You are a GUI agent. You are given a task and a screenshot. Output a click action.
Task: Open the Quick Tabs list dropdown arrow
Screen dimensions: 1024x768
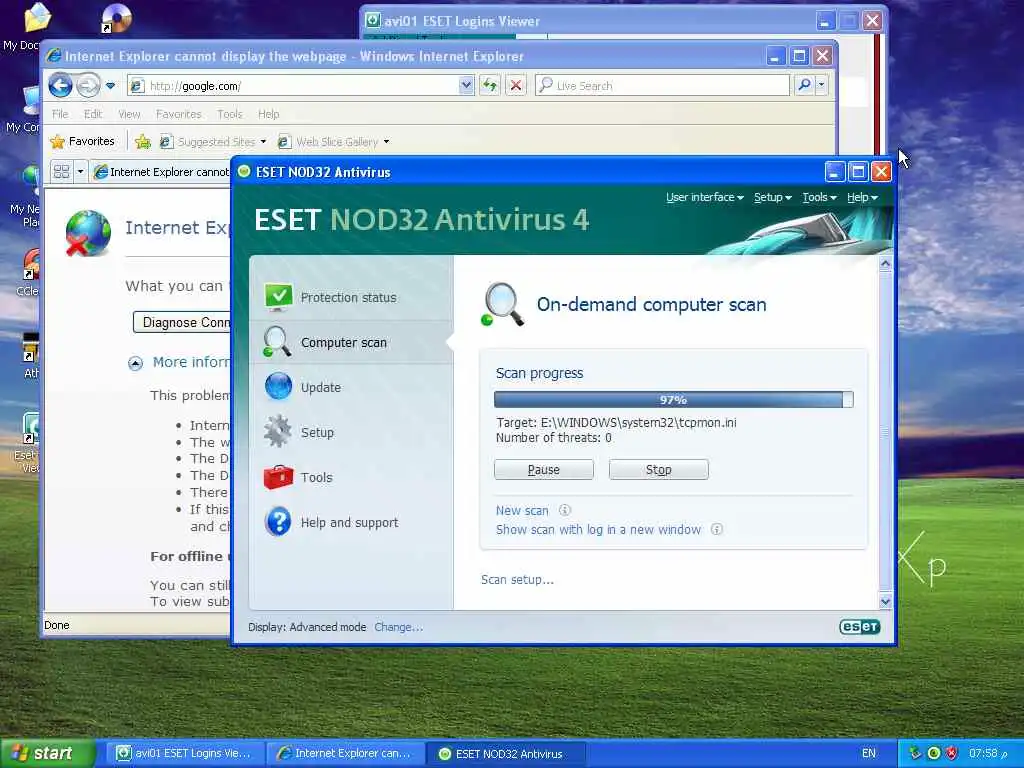point(80,172)
